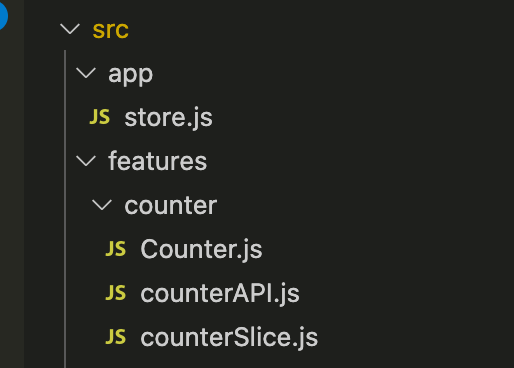Click the JS icon beside Counter.js

click(115, 249)
